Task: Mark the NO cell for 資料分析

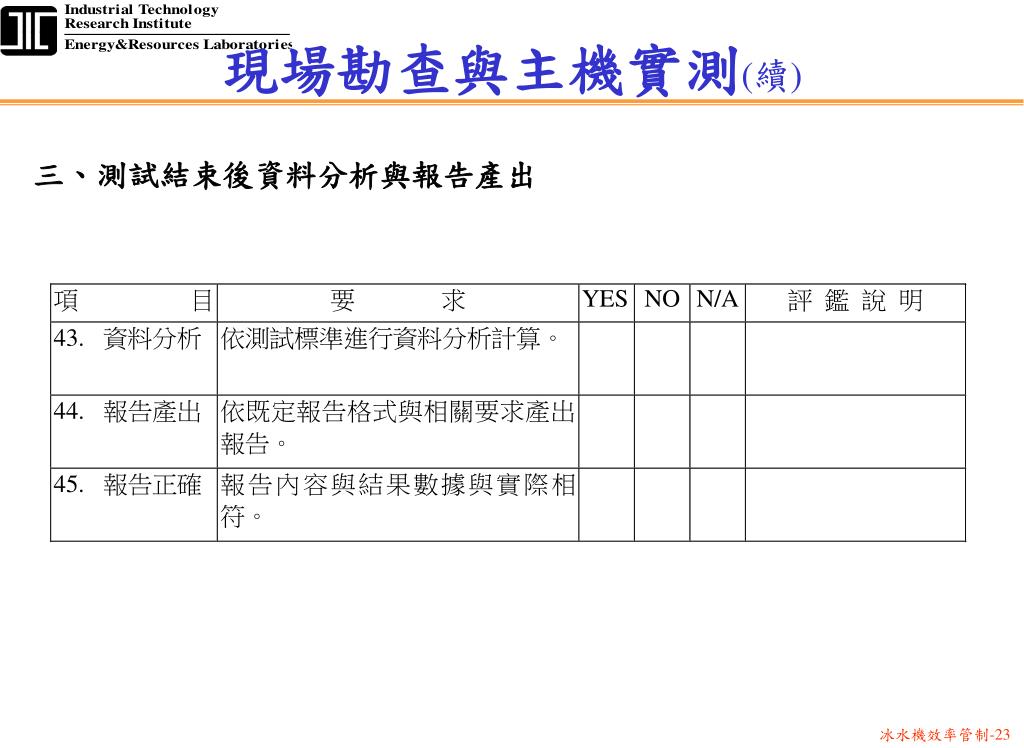Action: [662, 358]
